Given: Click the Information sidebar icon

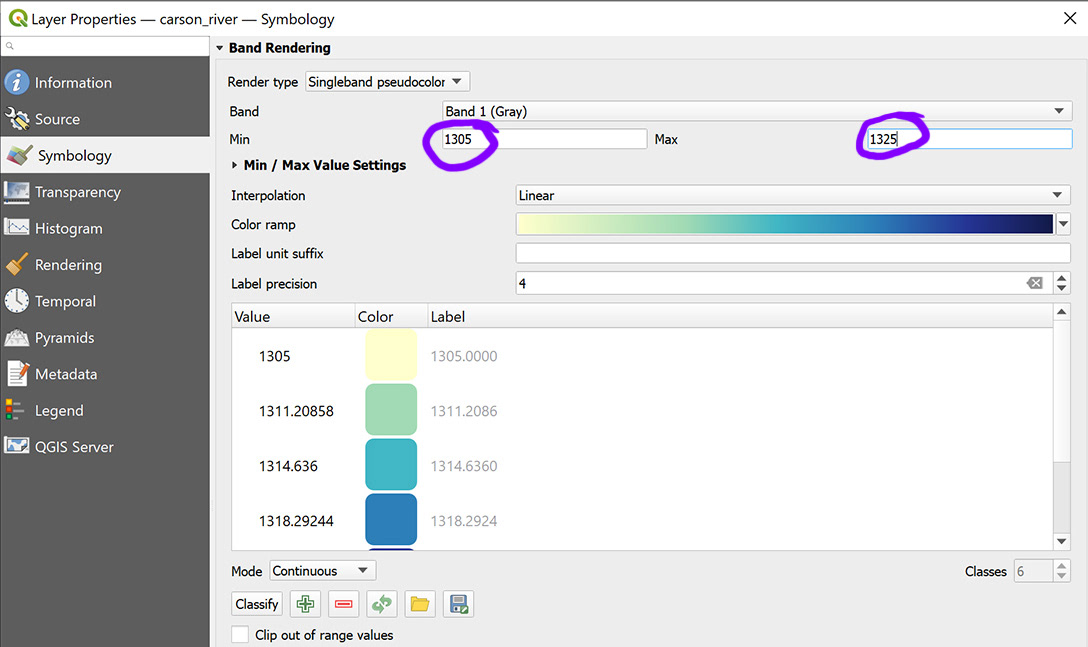Looking at the screenshot, I should pyautogui.click(x=17, y=82).
